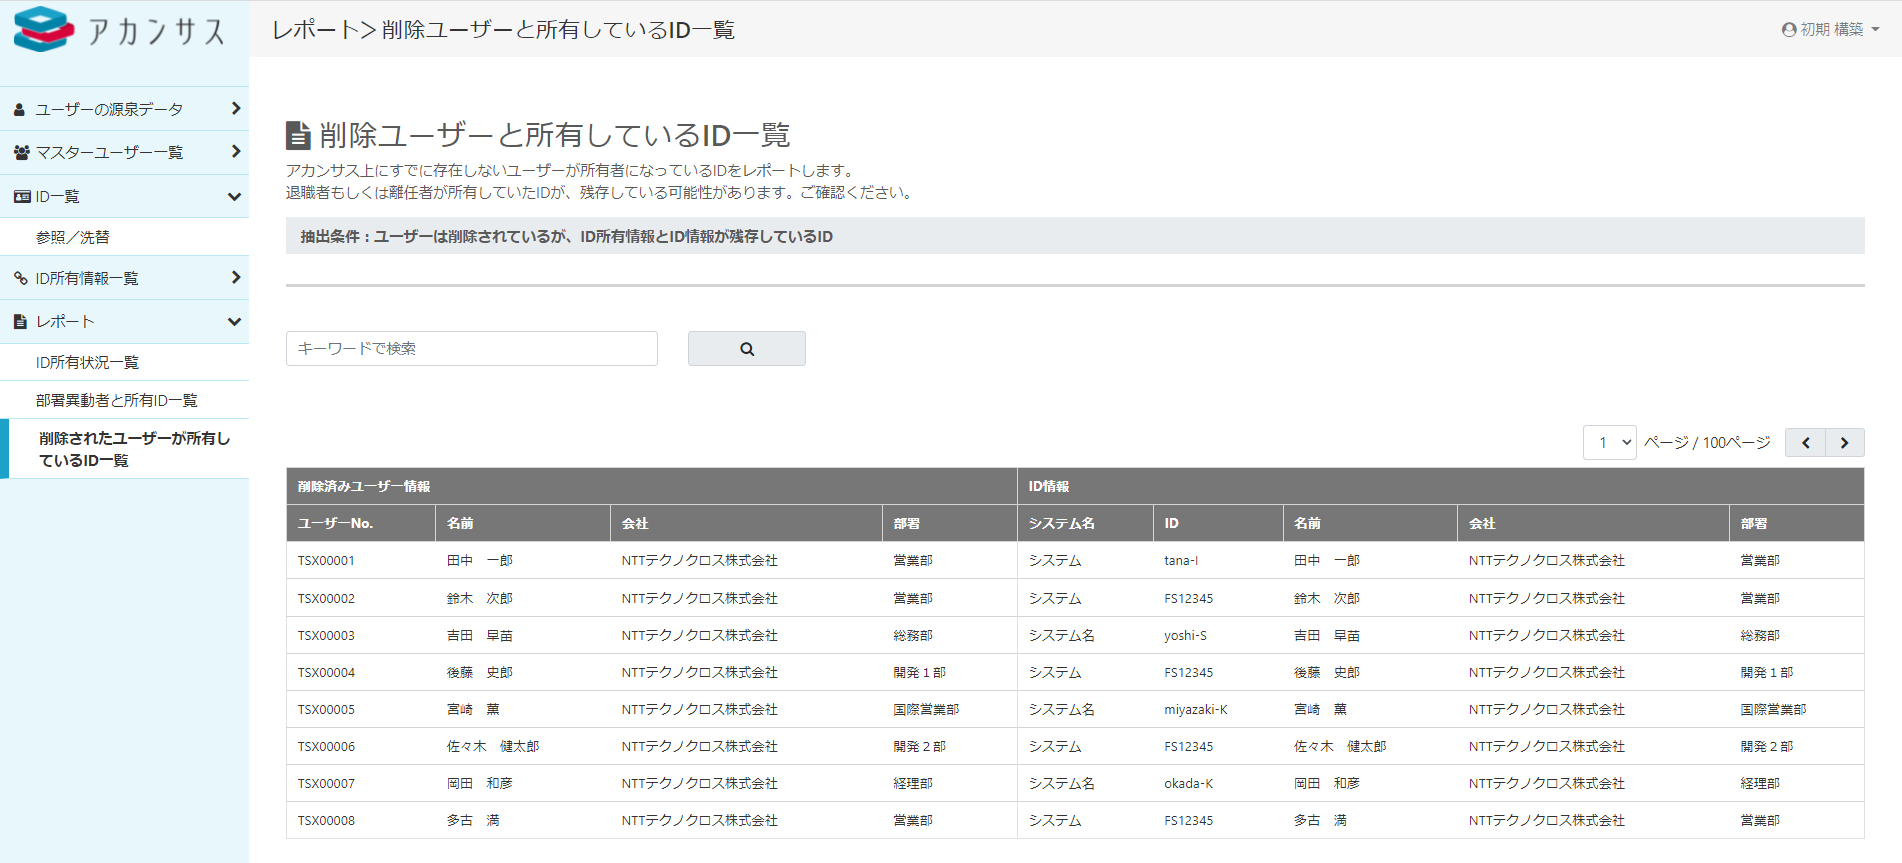Image resolution: width=1902 pixels, height=863 pixels.
Task: Collapse the レポート section chevron
Action: (x=235, y=321)
